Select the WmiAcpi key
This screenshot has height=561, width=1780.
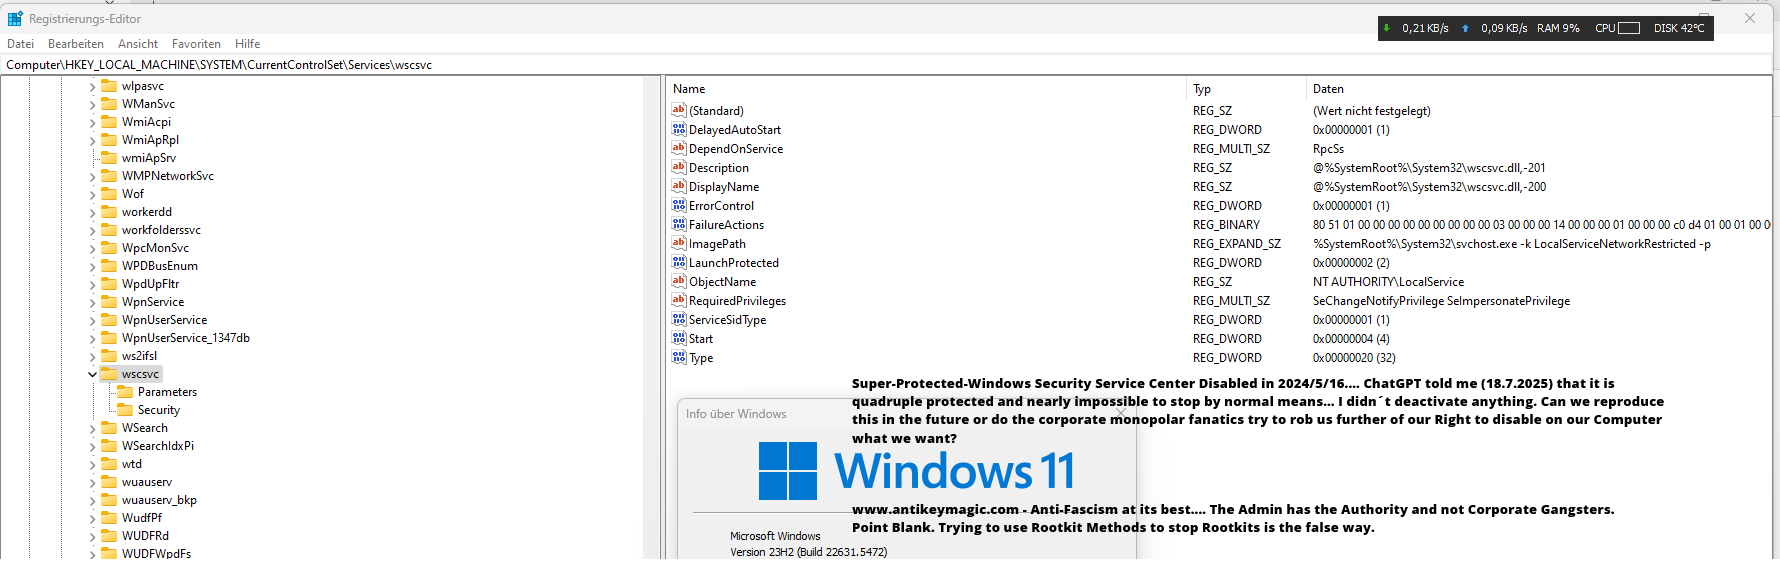(x=146, y=122)
